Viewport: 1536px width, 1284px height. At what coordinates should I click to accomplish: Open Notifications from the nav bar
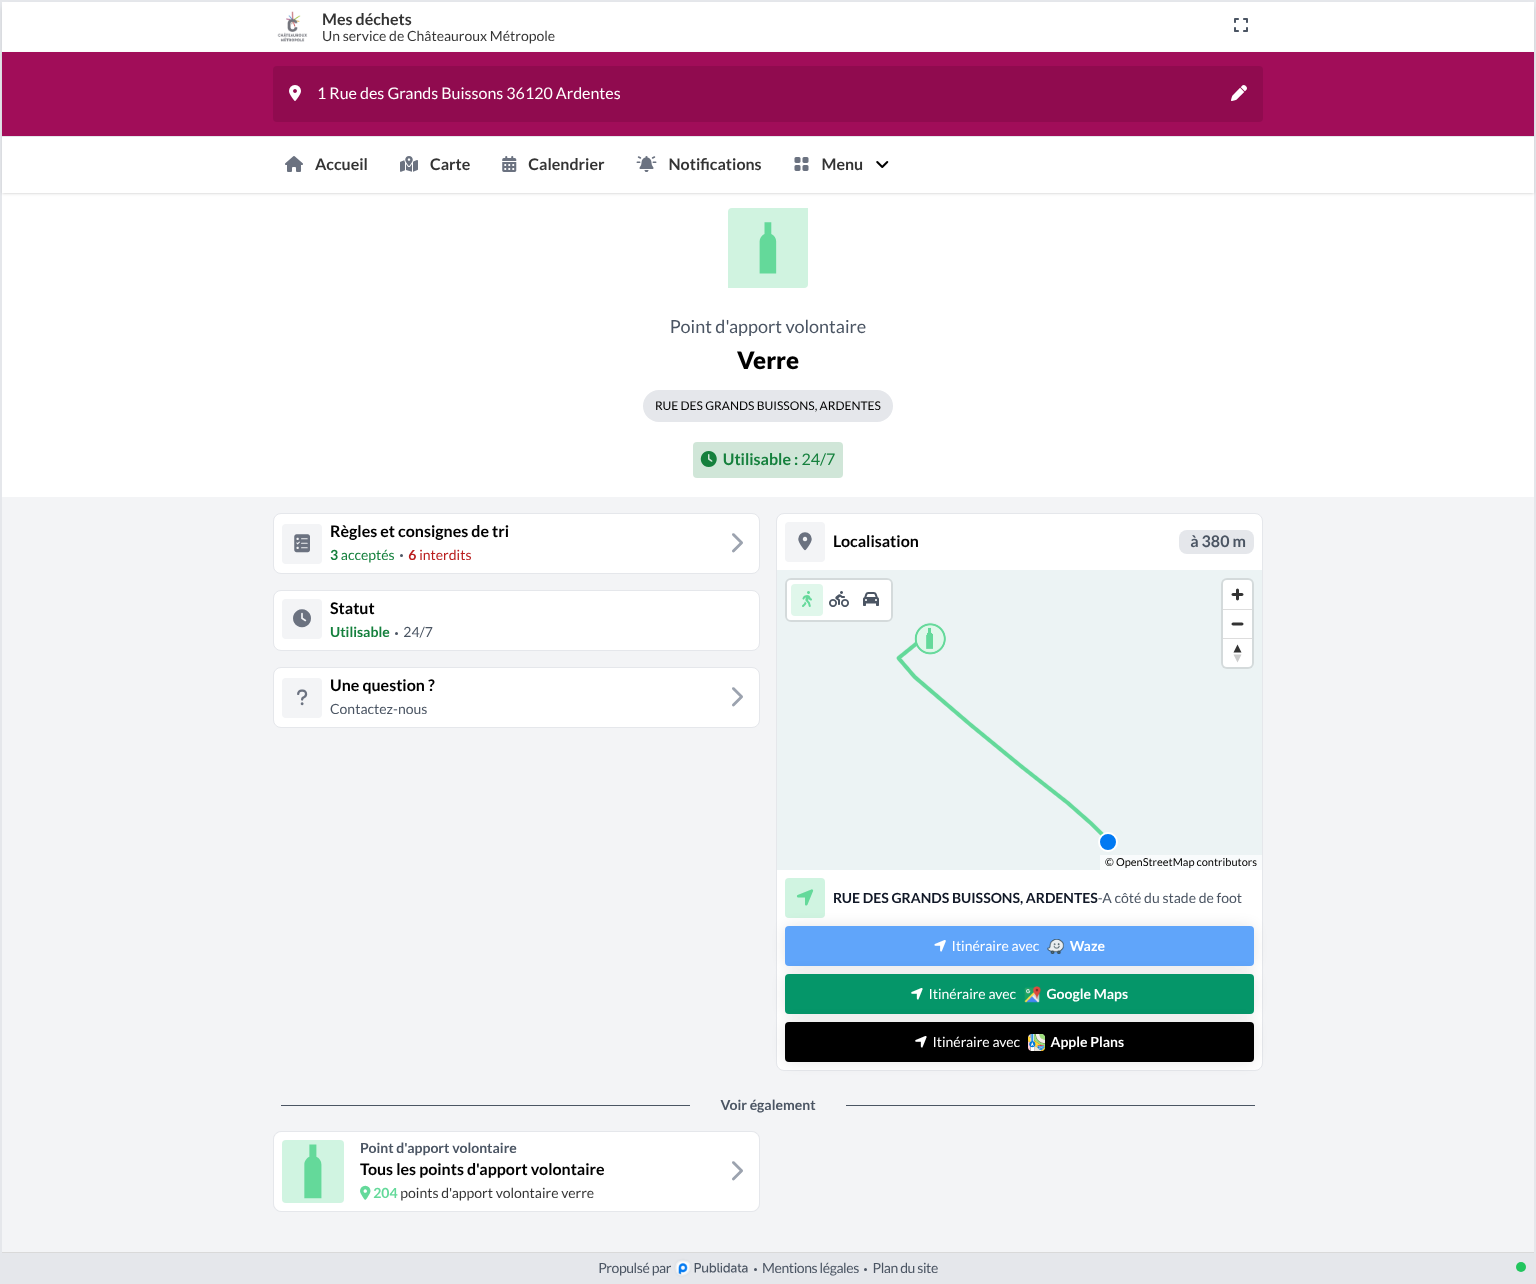tap(699, 164)
